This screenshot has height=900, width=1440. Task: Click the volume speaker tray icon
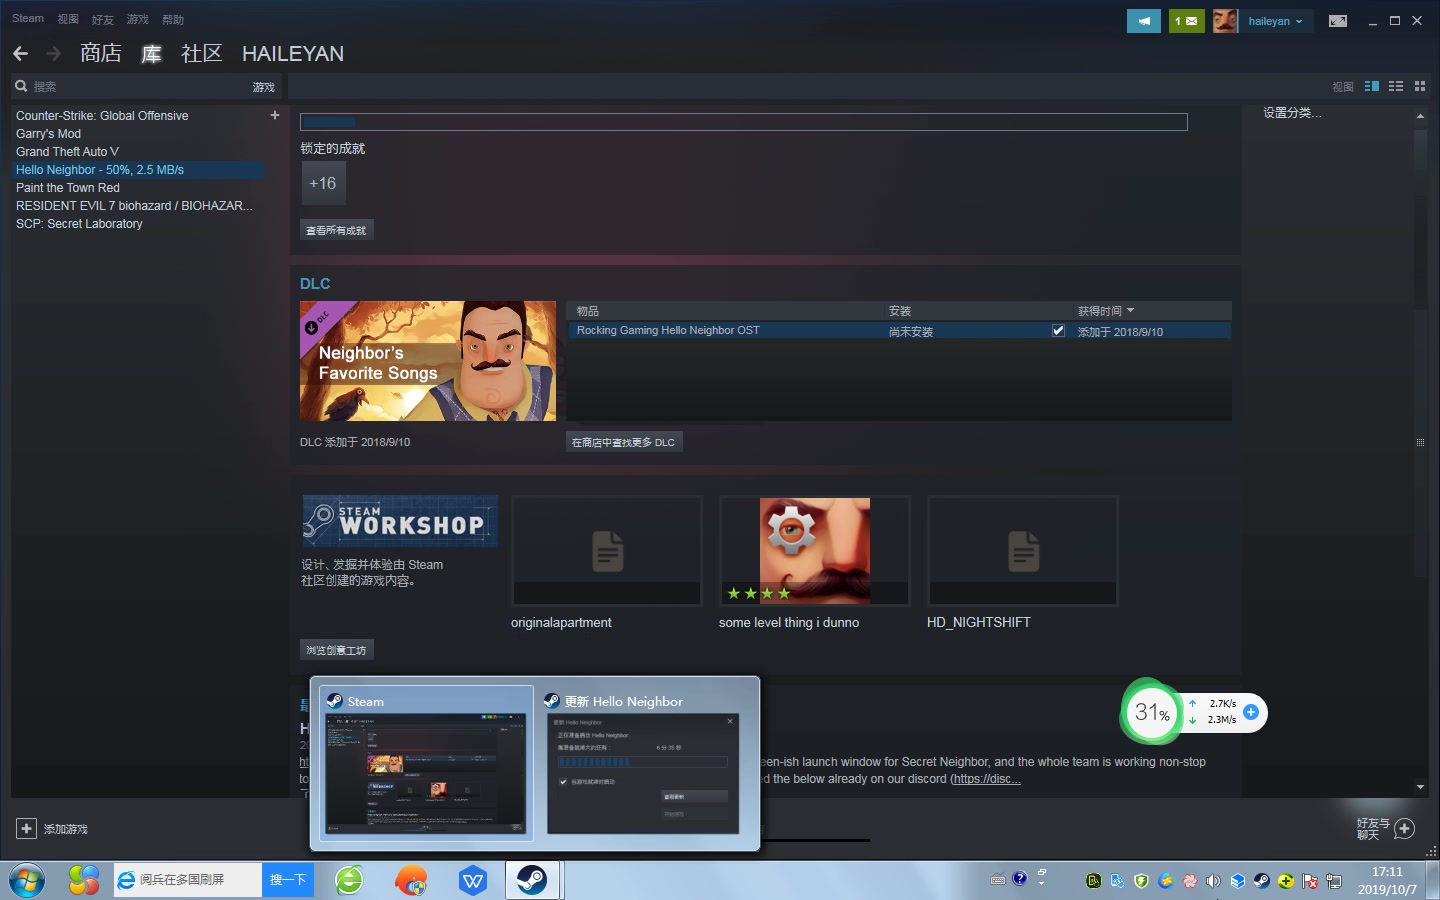(1213, 881)
